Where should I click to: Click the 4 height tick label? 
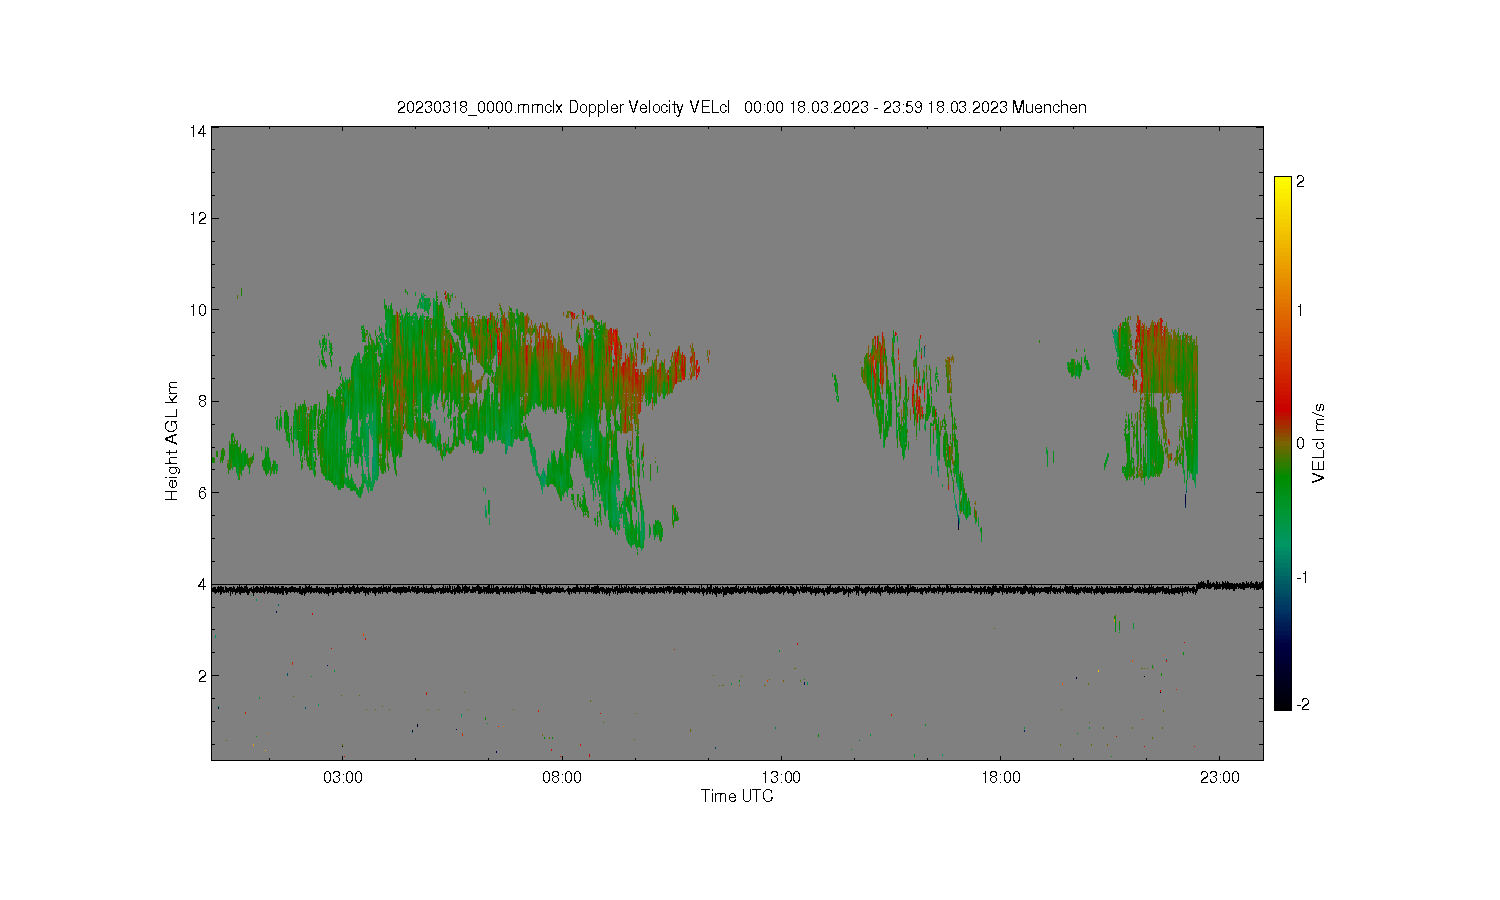tap(201, 584)
